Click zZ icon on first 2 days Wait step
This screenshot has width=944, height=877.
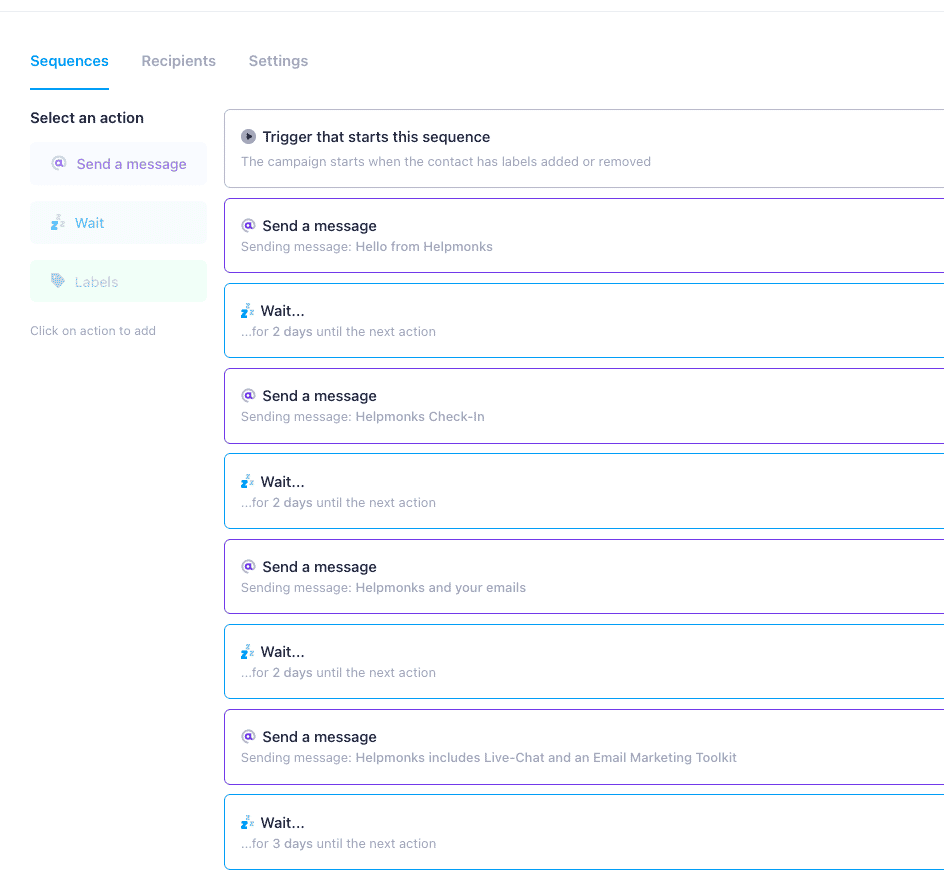coord(247,311)
